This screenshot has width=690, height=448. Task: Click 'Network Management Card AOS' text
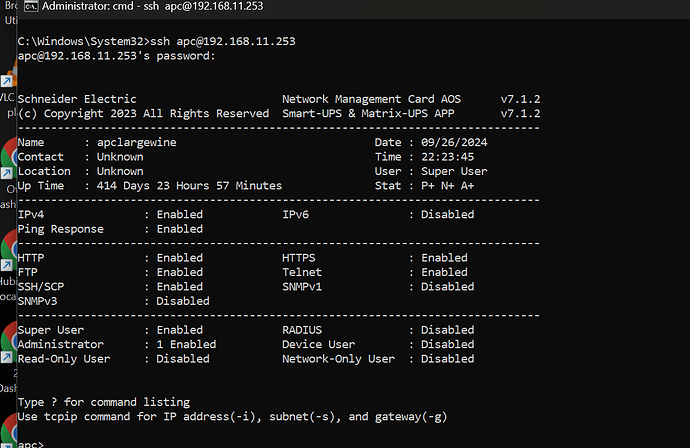click(371, 99)
